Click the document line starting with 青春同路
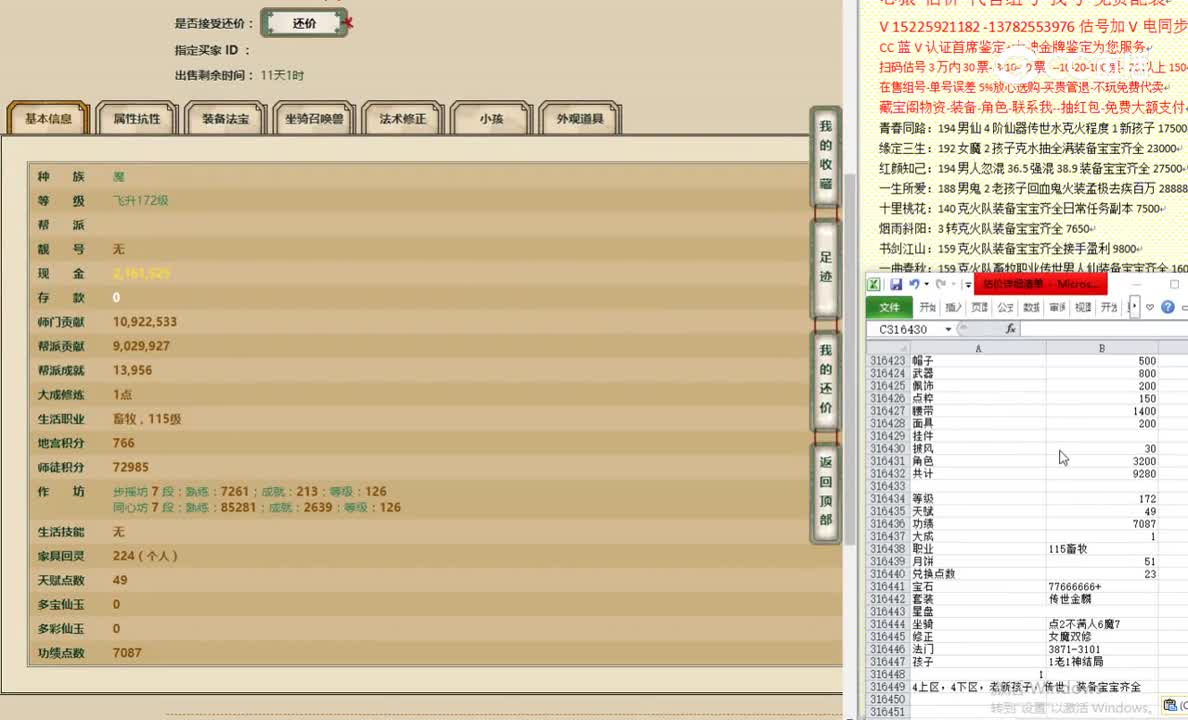Screen dimensions: 1188x720 pyautogui.click(x=1033, y=128)
